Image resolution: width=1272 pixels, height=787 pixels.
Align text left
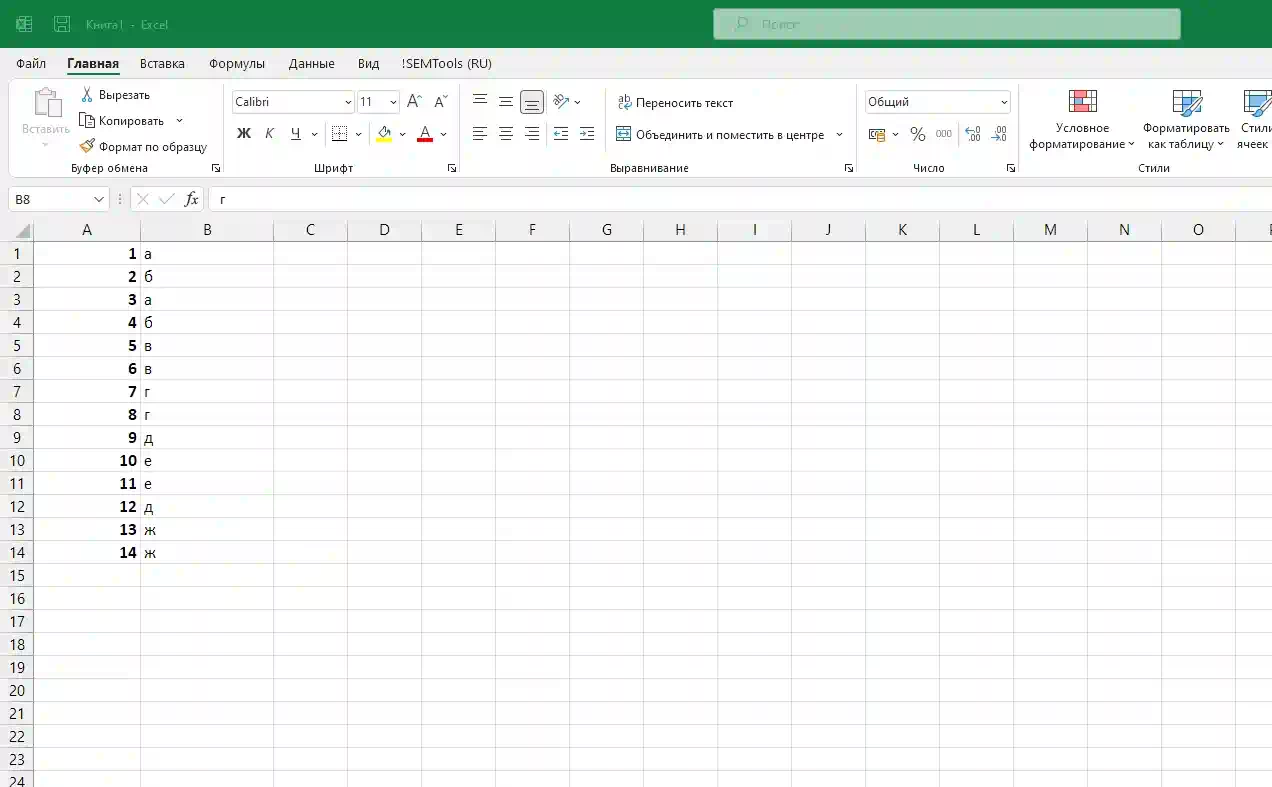pyautogui.click(x=480, y=134)
